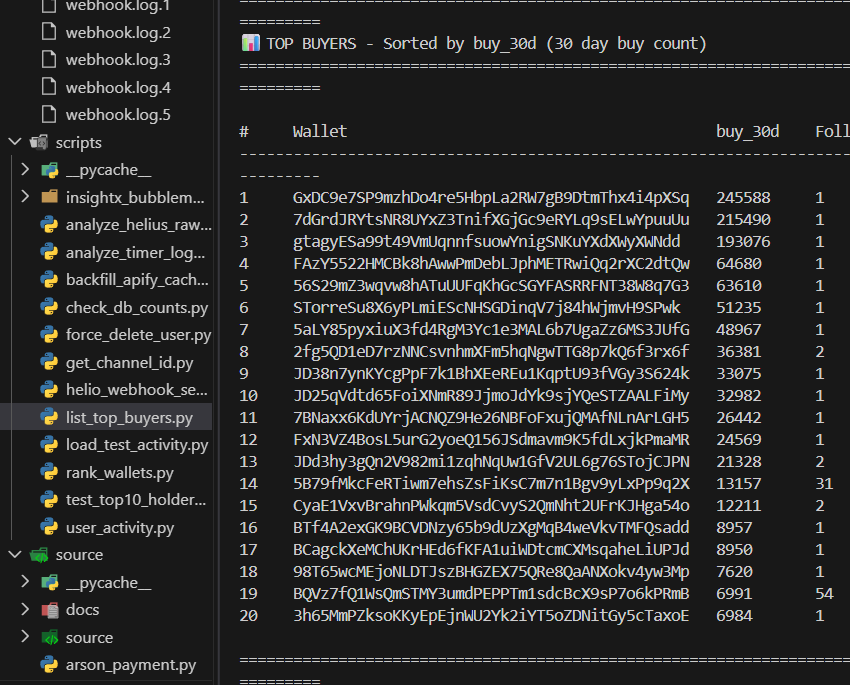Click the buy_30d column header

tap(748, 132)
